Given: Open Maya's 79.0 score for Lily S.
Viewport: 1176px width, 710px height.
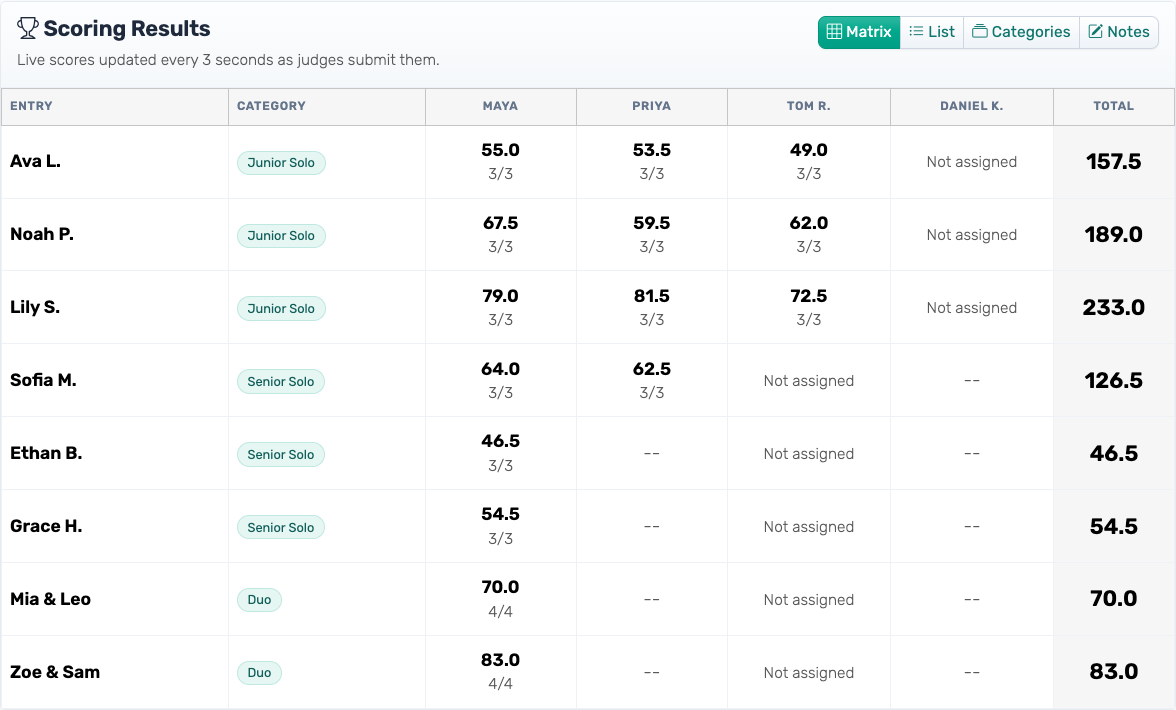Looking at the screenshot, I should [x=500, y=295].
